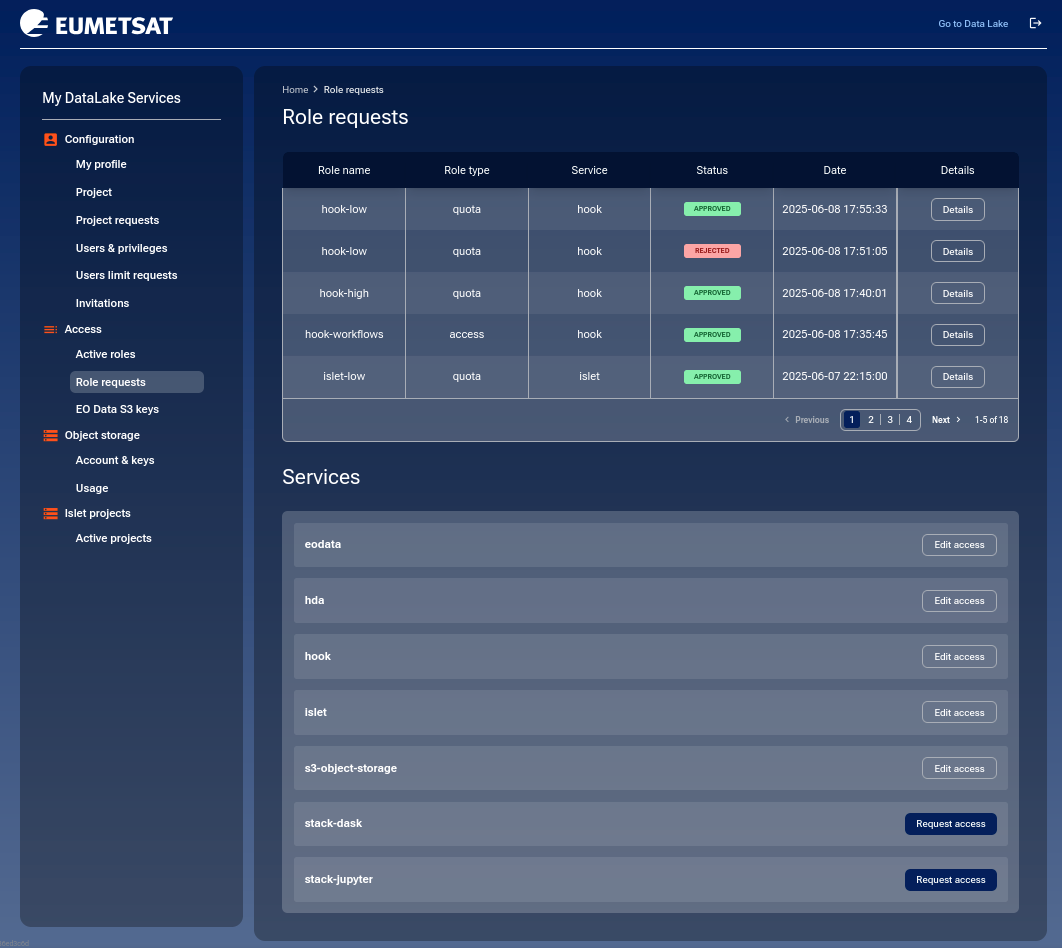This screenshot has width=1062, height=948.
Task: Go to Users & privileges
Action: pos(121,248)
